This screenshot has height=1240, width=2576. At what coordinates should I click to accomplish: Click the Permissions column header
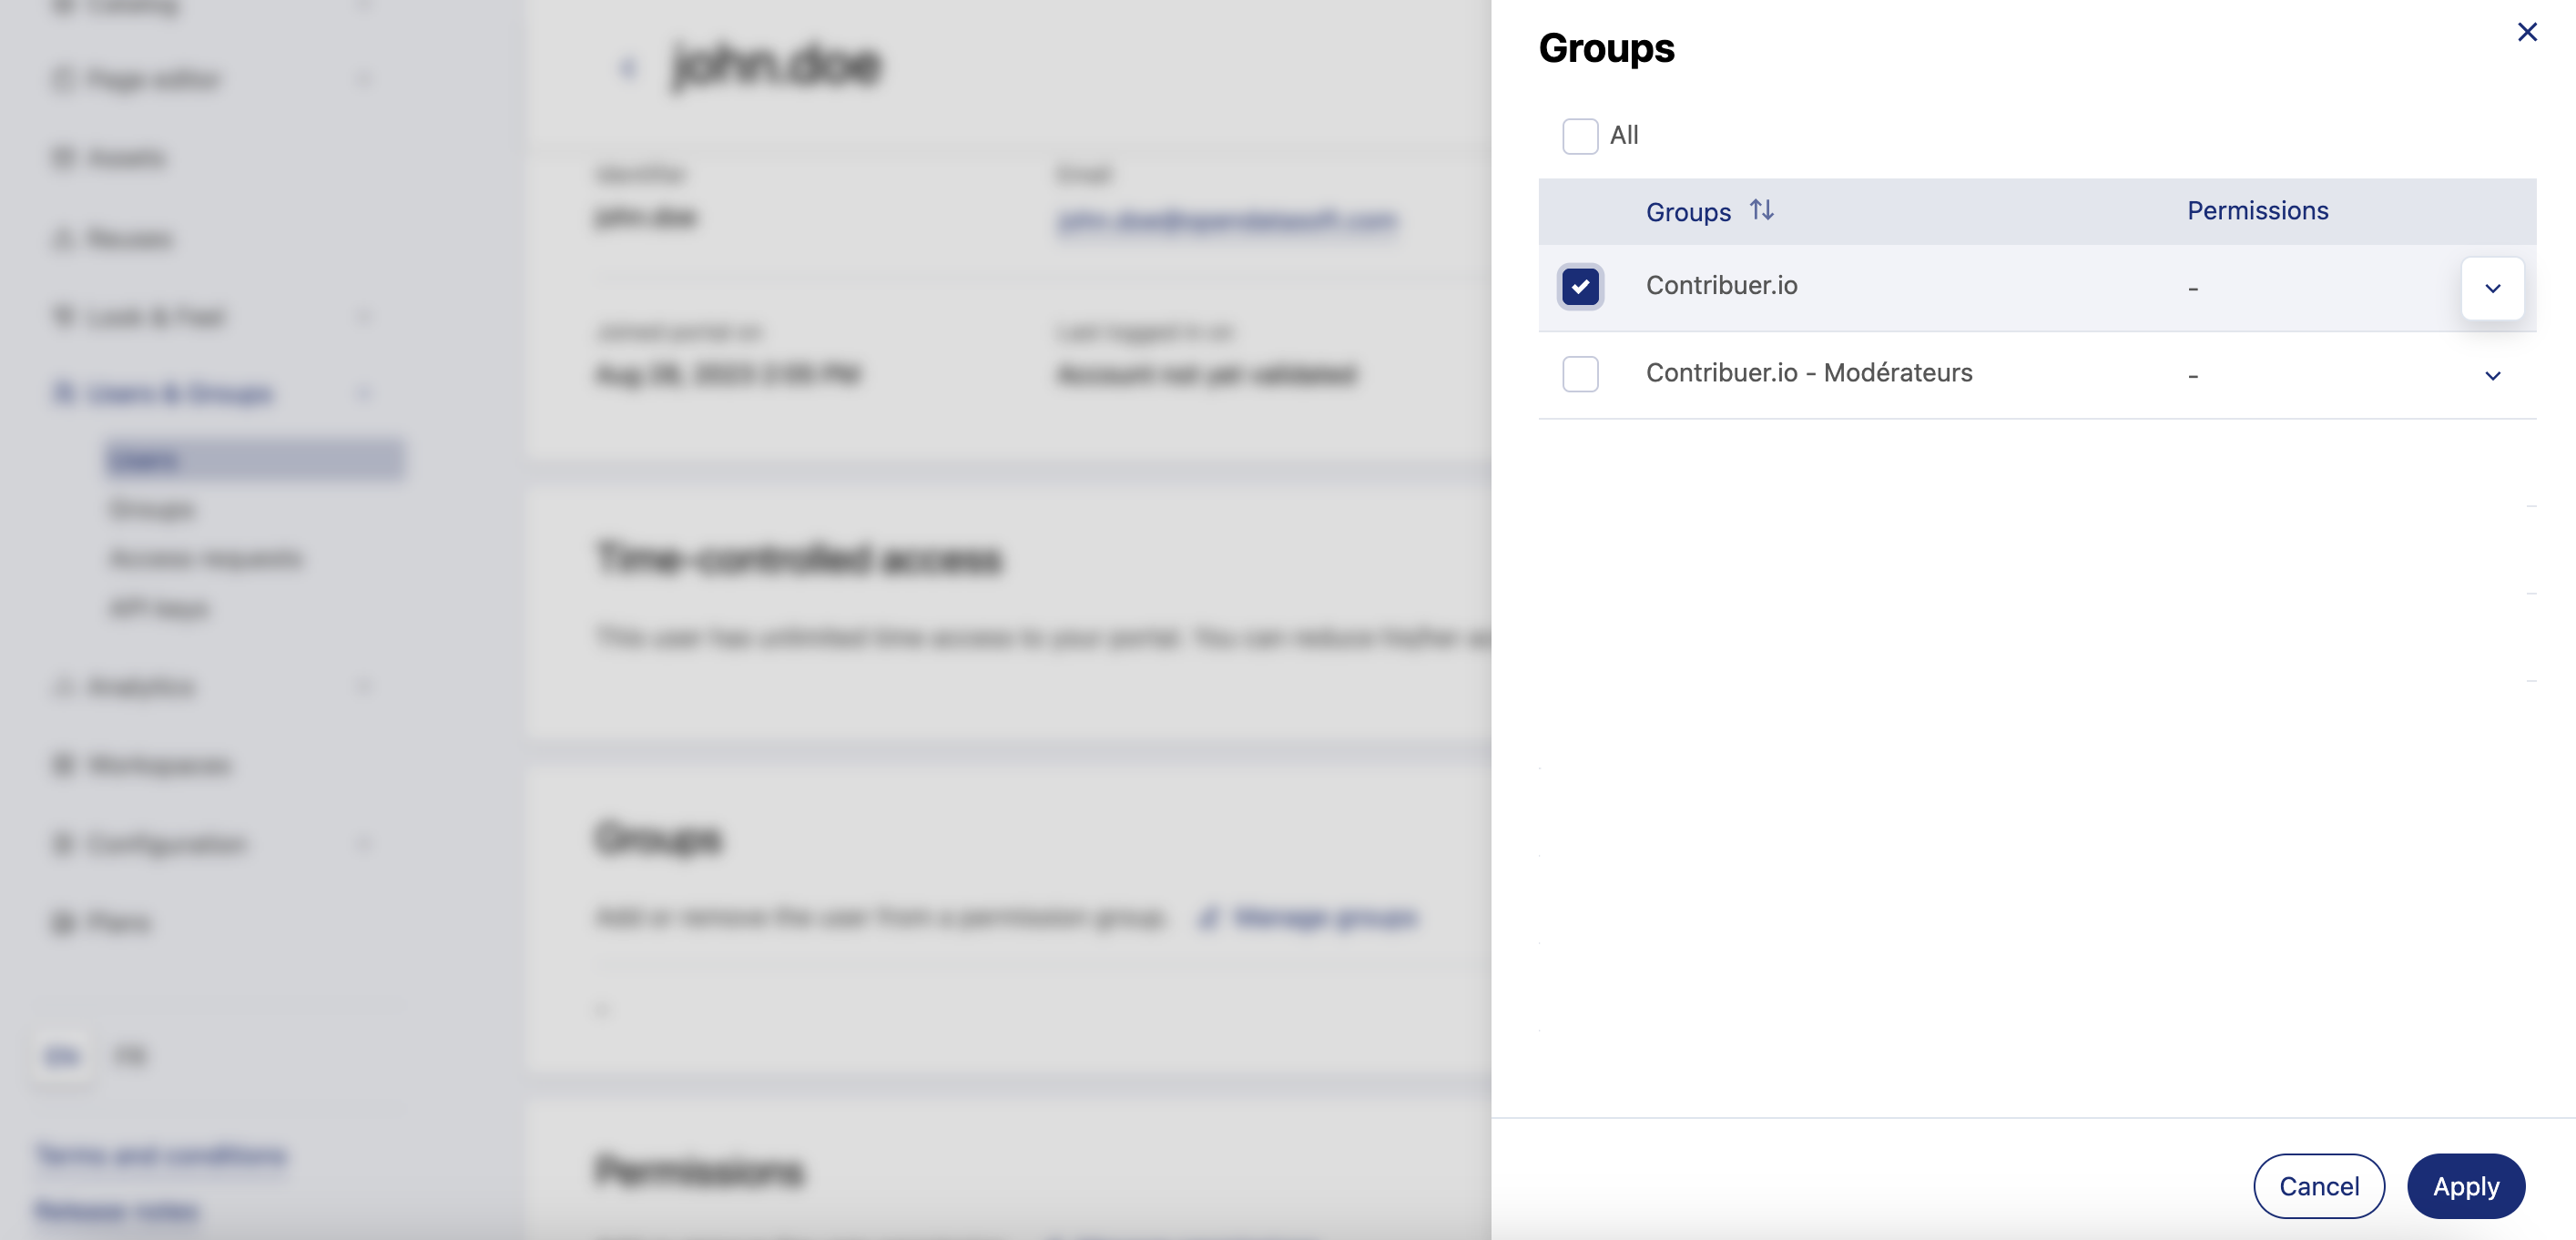[2256, 211]
